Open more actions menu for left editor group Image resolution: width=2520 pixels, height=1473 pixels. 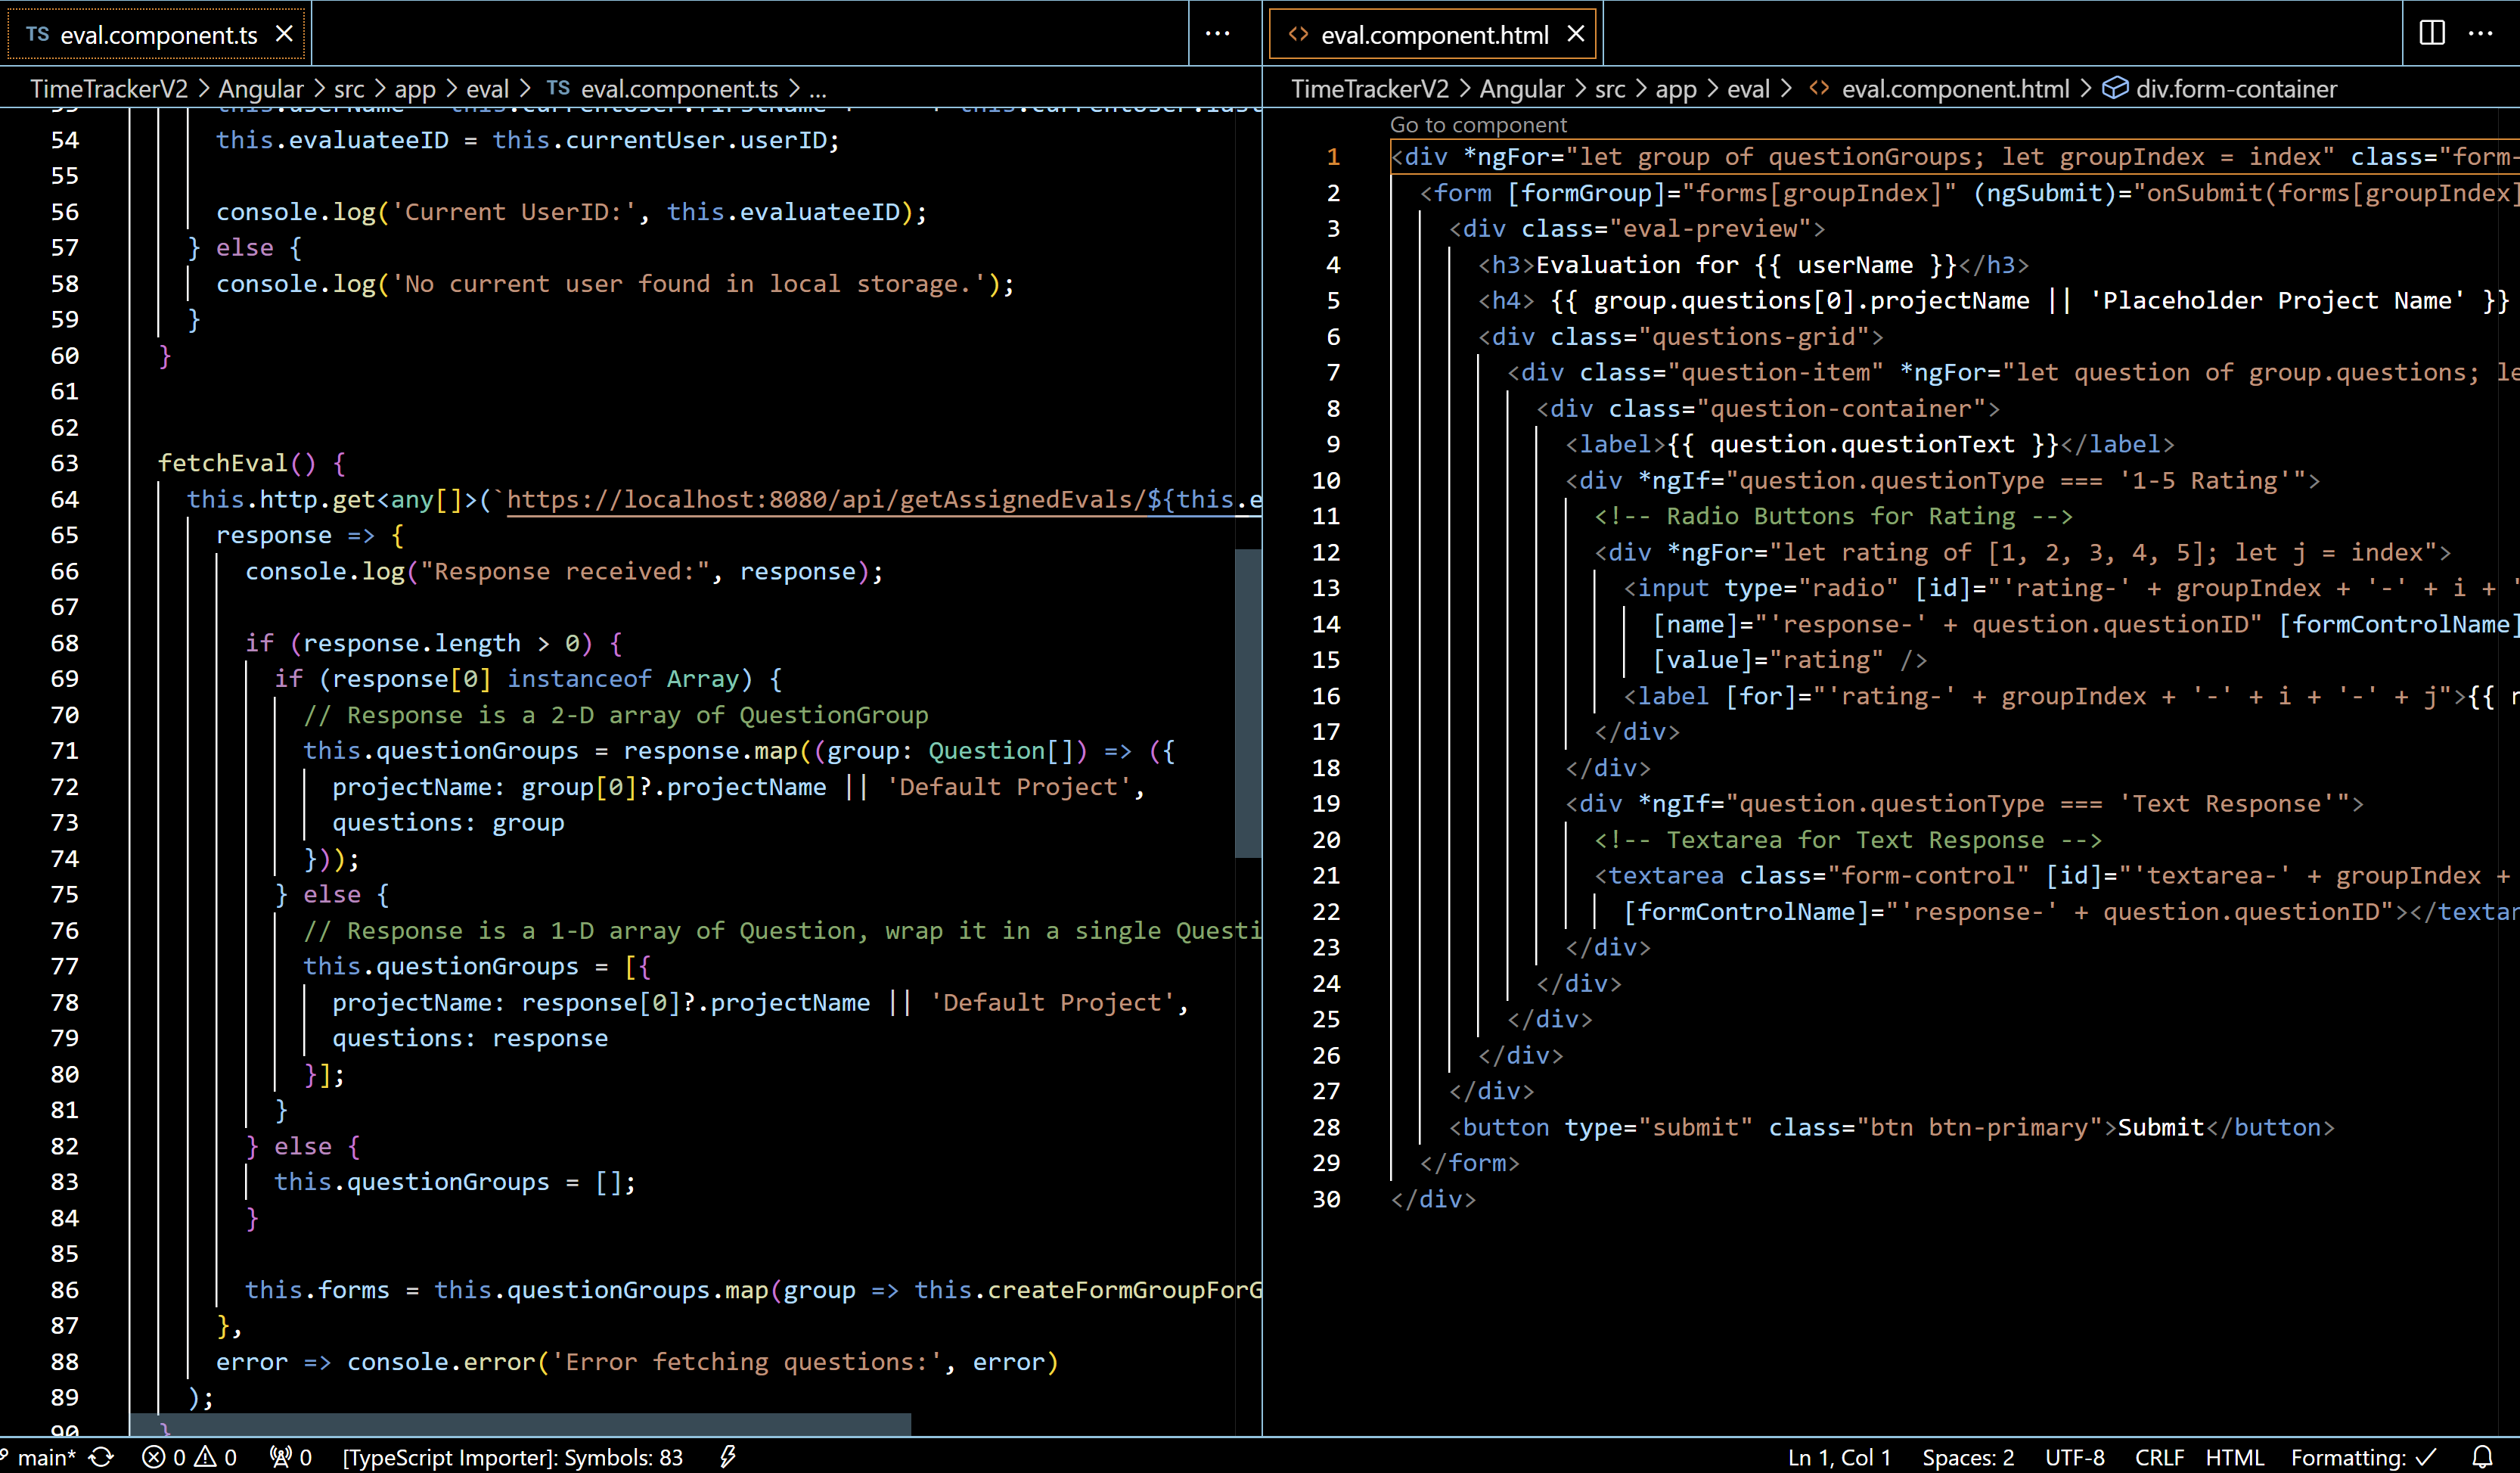tap(1217, 33)
